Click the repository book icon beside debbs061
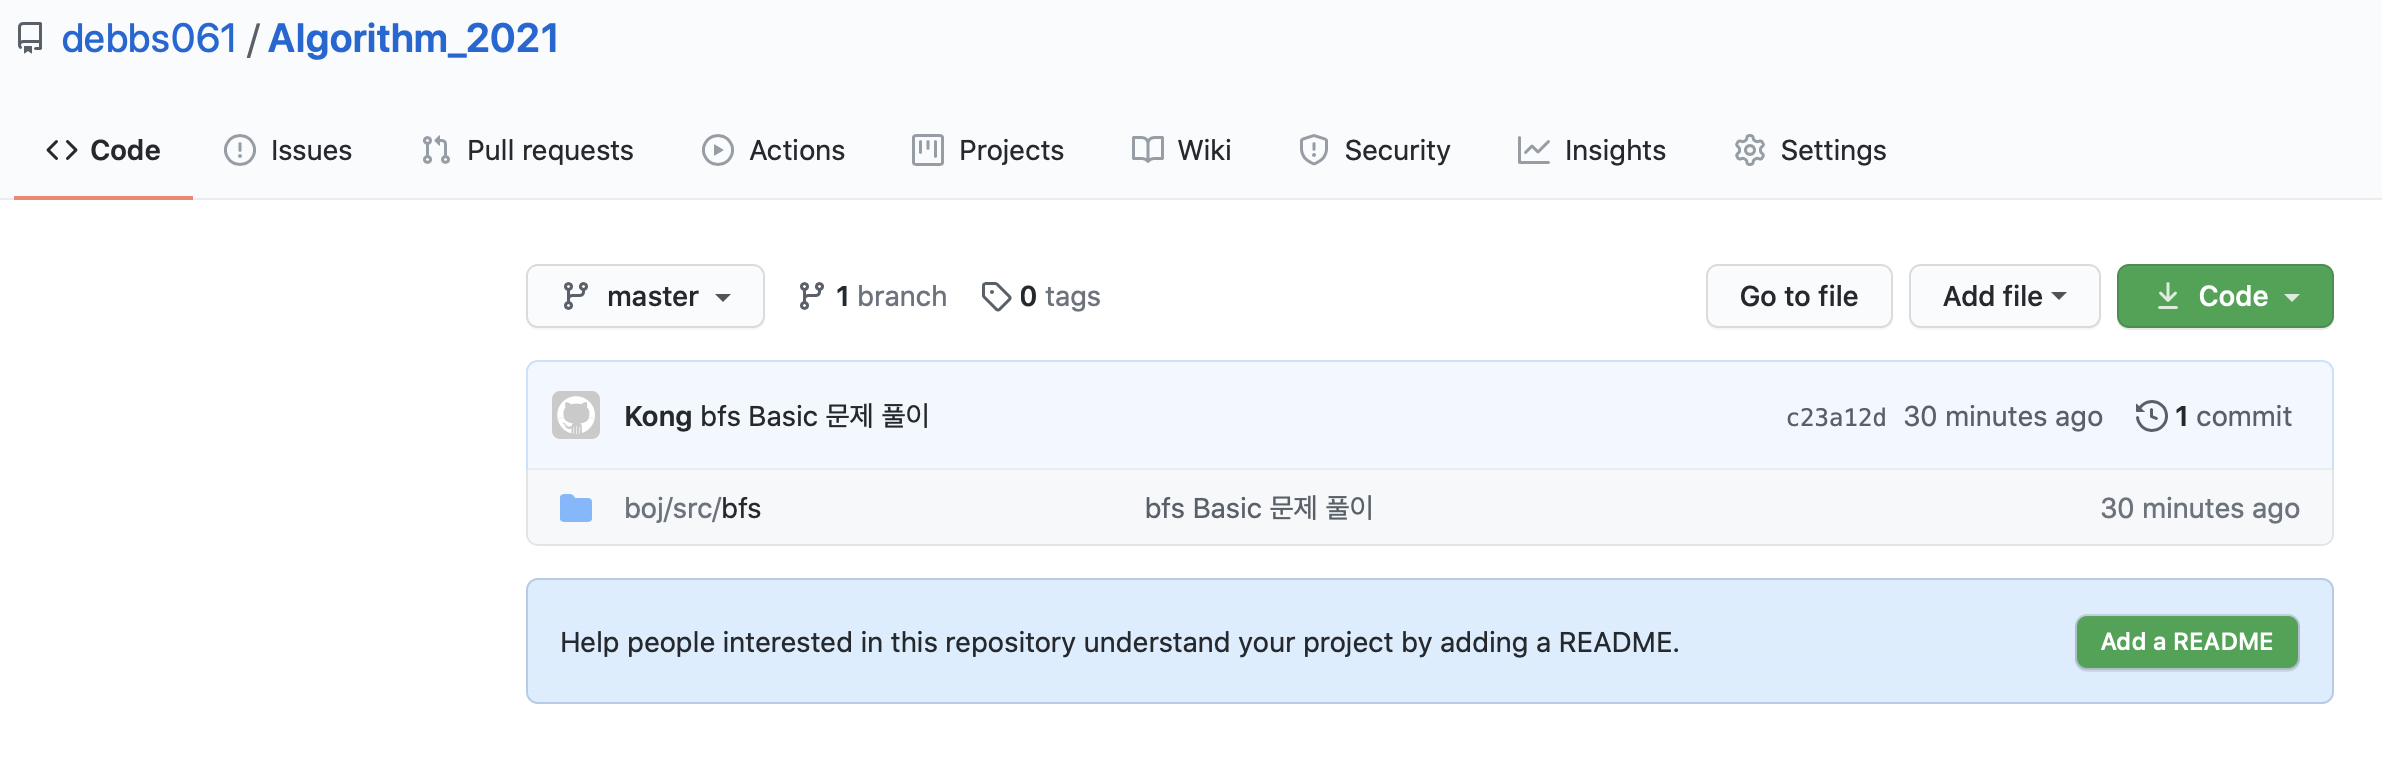Image resolution: width=2382 pixels, height=768 pixels. [x=30, y=38]
